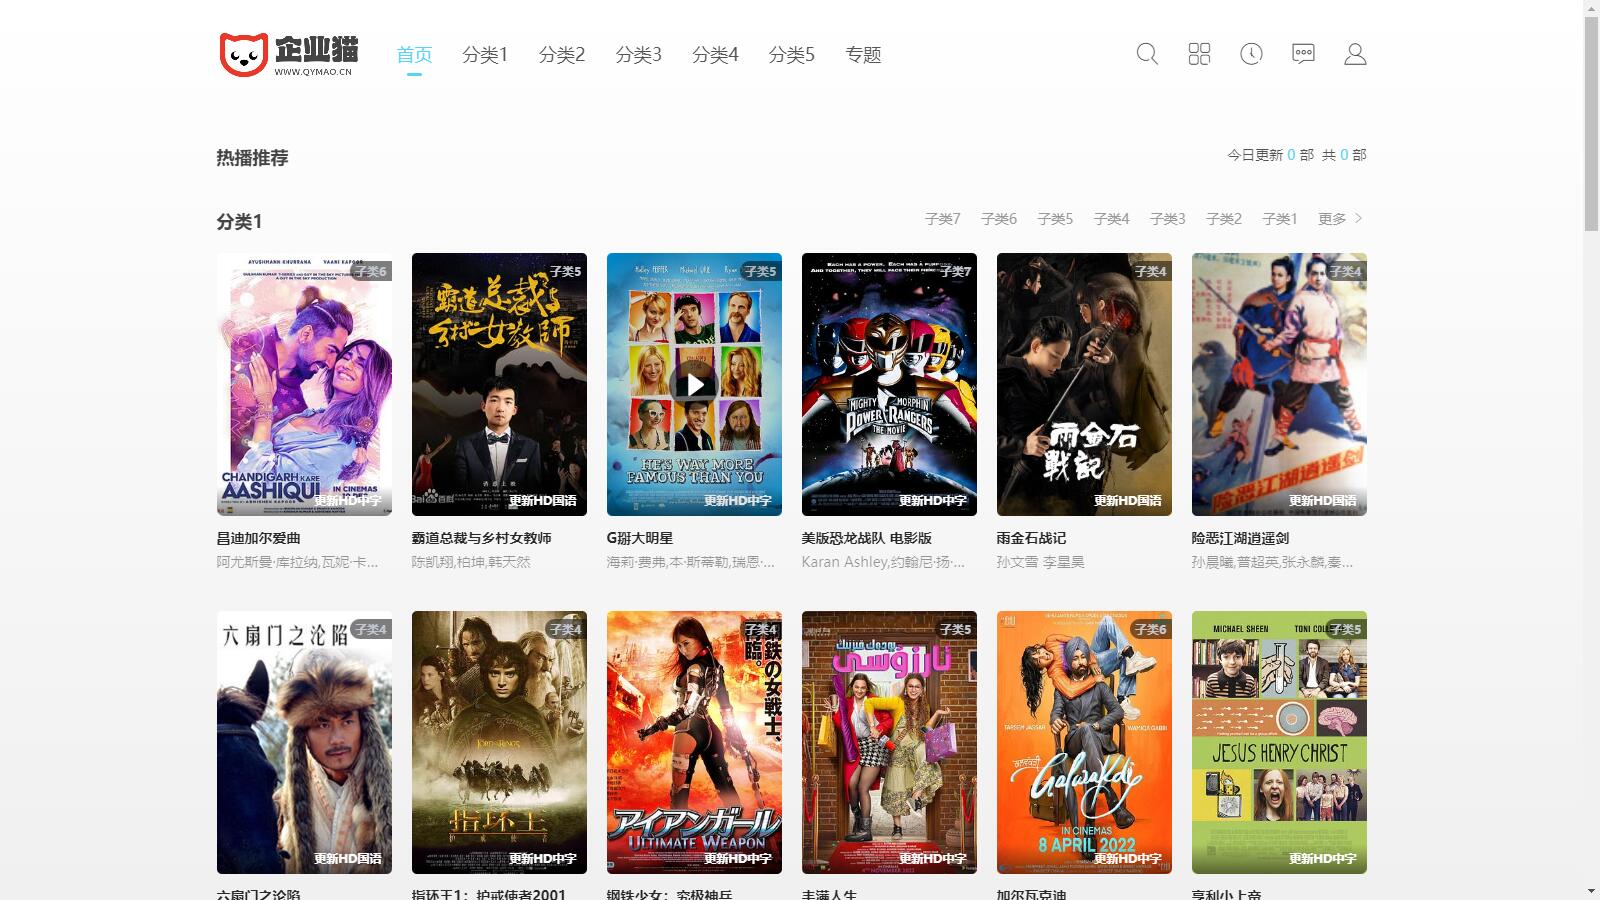Filter by 子类7 link
Image resolution: width=1600 pixels, height=900 pixels.
(942, 219)
